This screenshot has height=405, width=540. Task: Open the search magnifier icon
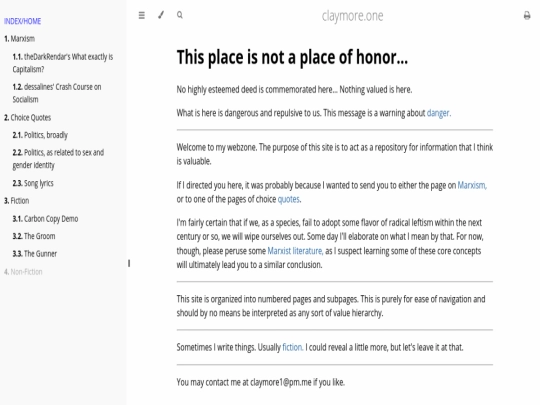[180, 15]
